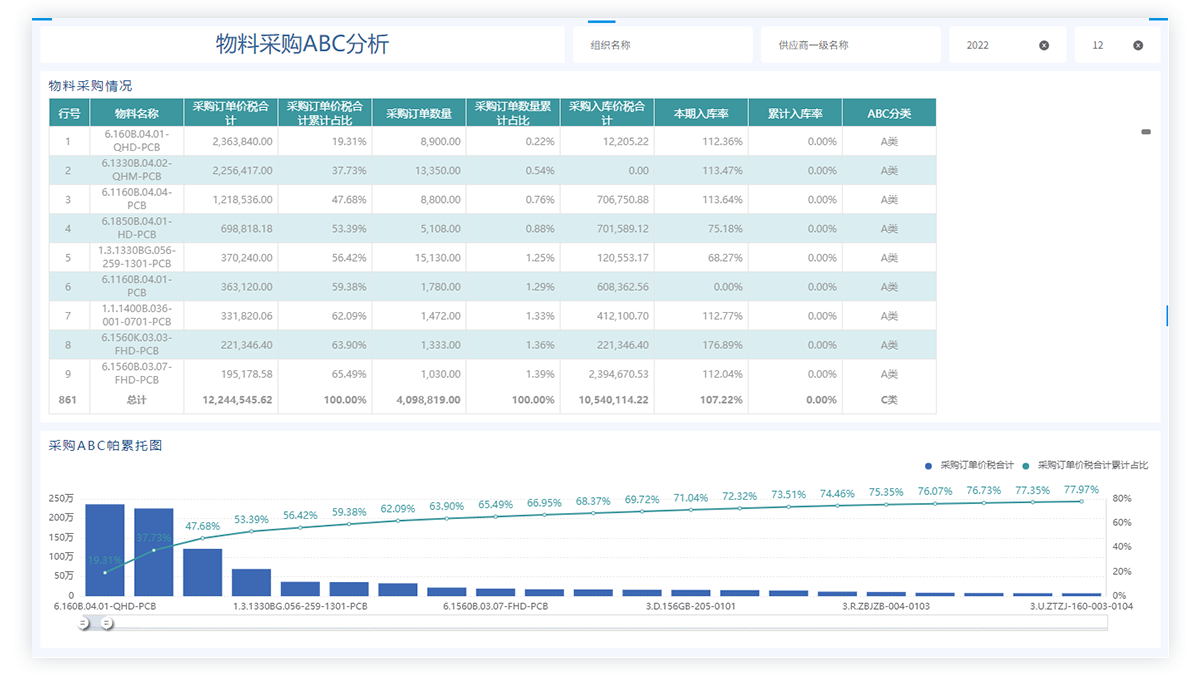Sort by the ABC分类 column header
Viewport: 1200px width, 675px height.
tap(889, 113)
